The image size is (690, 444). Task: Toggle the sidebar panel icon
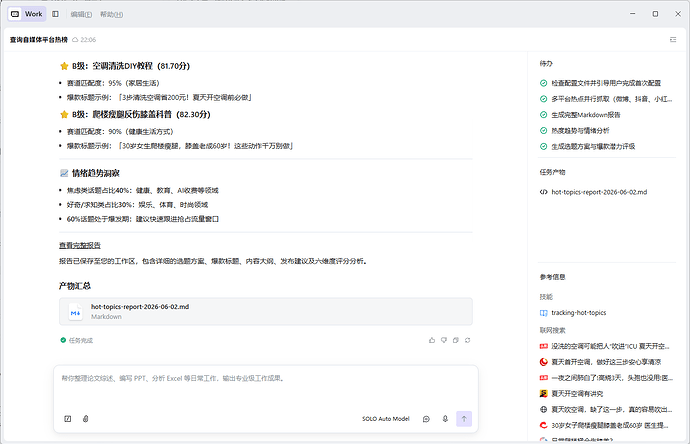click(x=55, y=14)
